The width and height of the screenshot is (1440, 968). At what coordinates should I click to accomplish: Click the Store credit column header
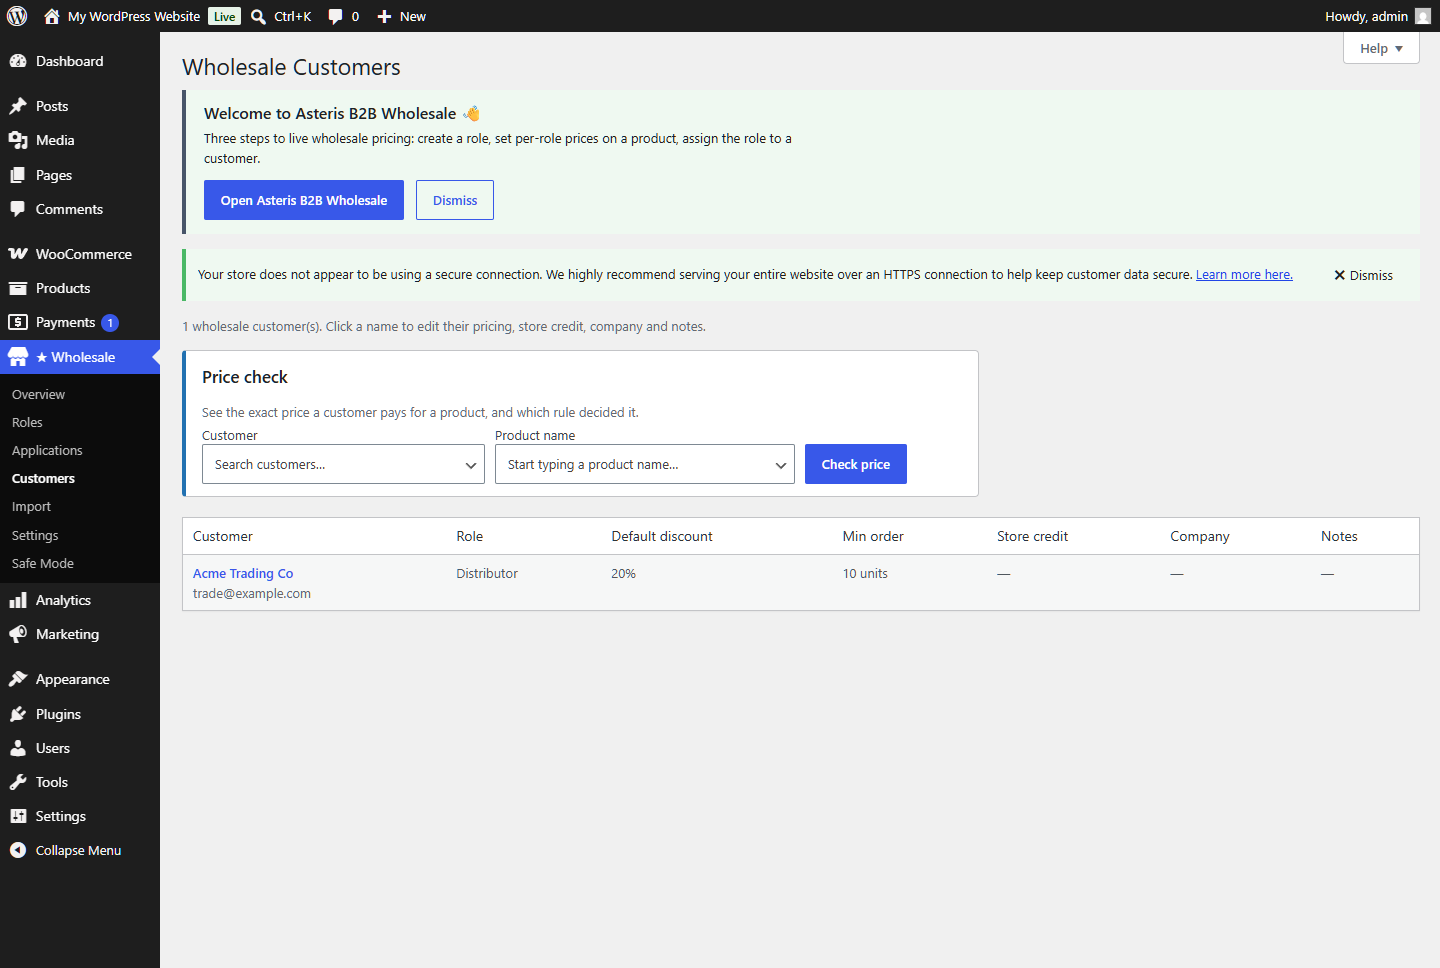tap(1032, 536)
